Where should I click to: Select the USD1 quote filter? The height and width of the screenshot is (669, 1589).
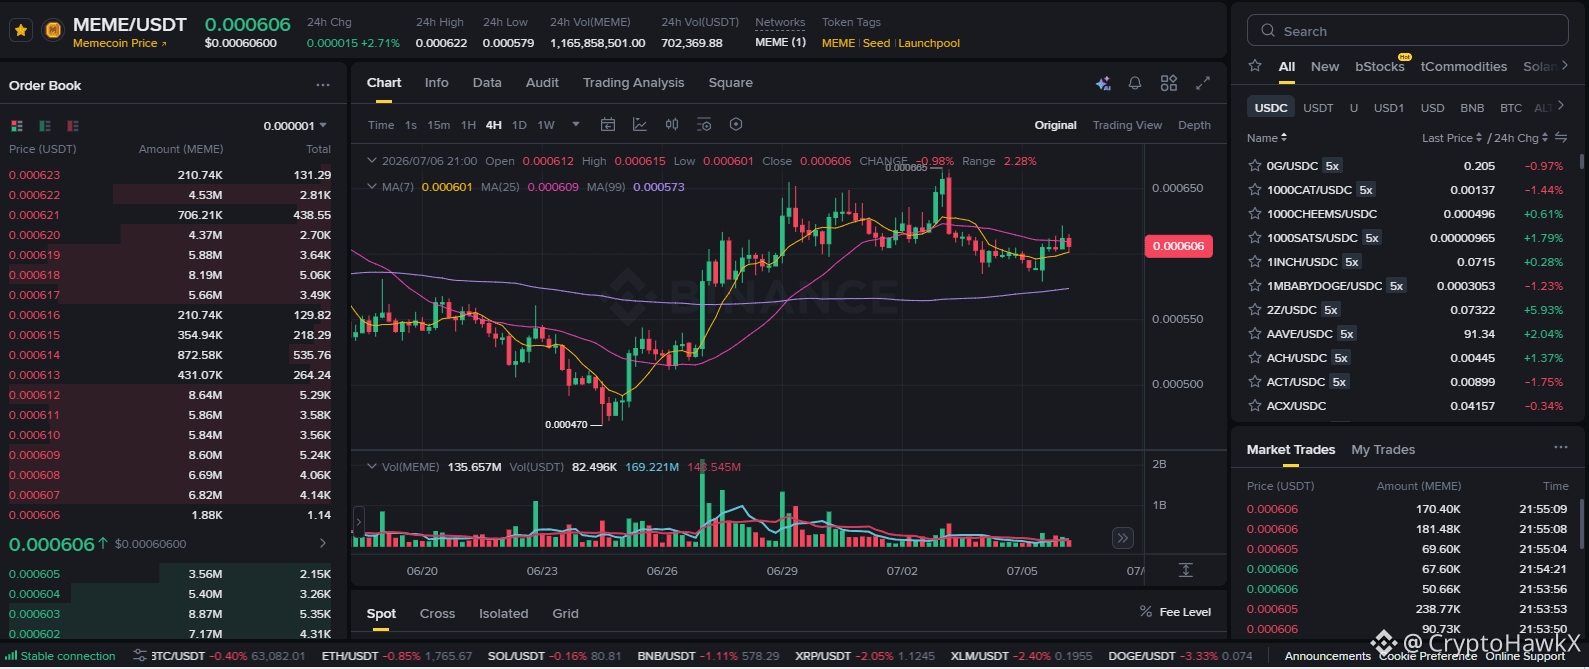click(1389, 108)
